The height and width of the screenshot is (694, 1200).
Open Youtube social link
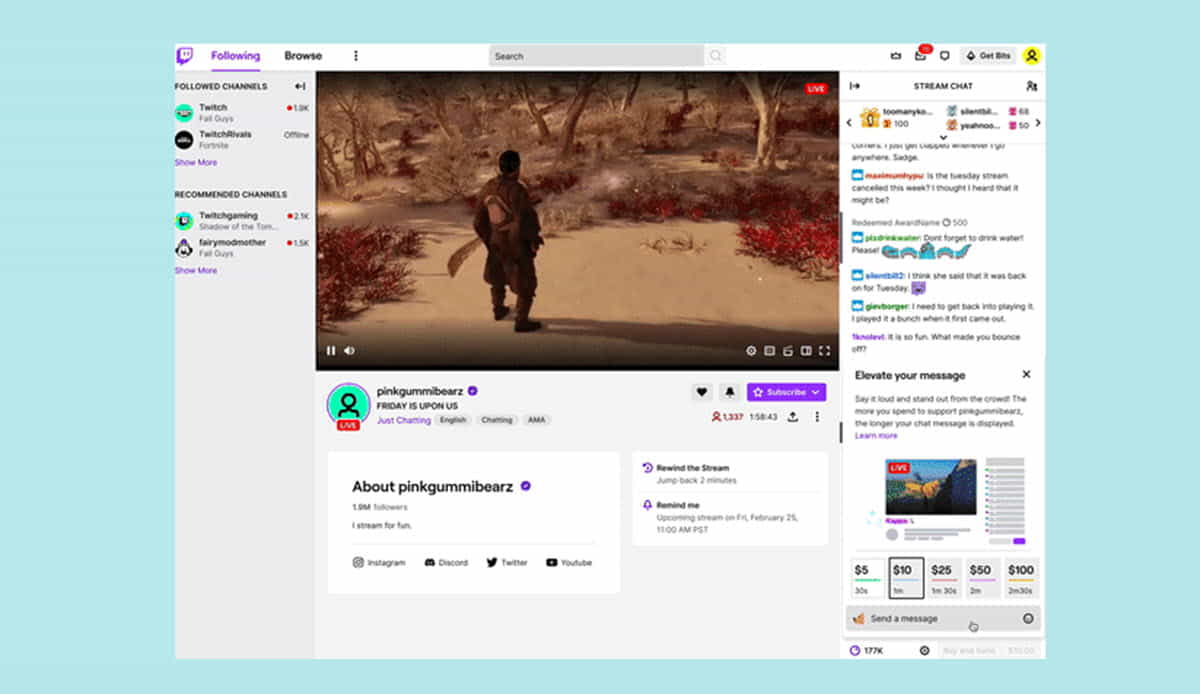click(x=569, y=563)
